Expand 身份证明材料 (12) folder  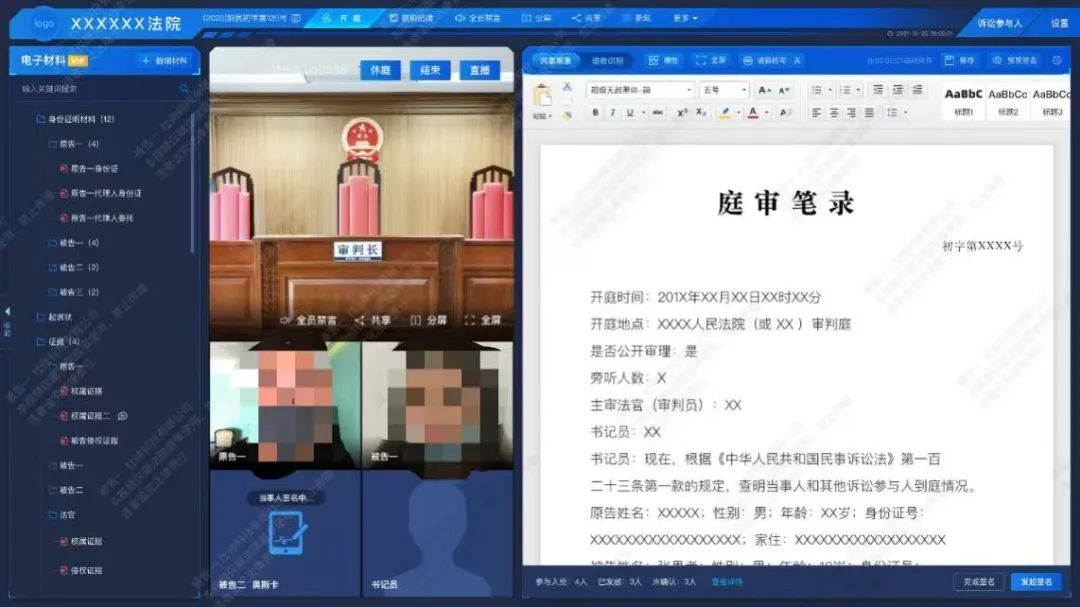pyautogui.click(x=76, y=119)
